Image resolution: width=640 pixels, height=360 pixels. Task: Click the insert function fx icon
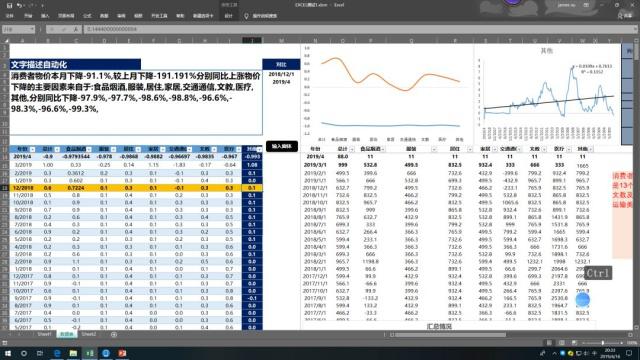[x=76, y=29]
